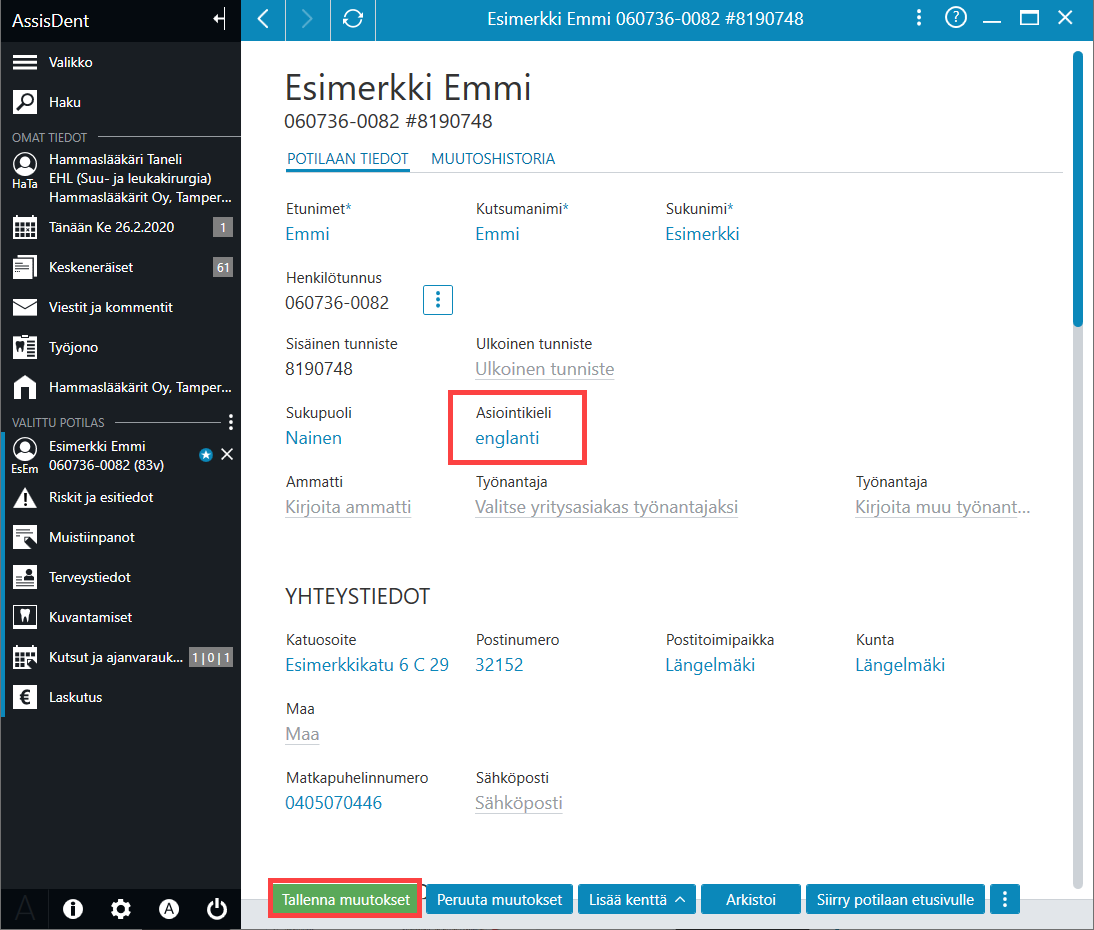Change Asiointikieli value englanti
Image resolution: width=1094 pixels, height=930 pixels.
click(507, 438)
